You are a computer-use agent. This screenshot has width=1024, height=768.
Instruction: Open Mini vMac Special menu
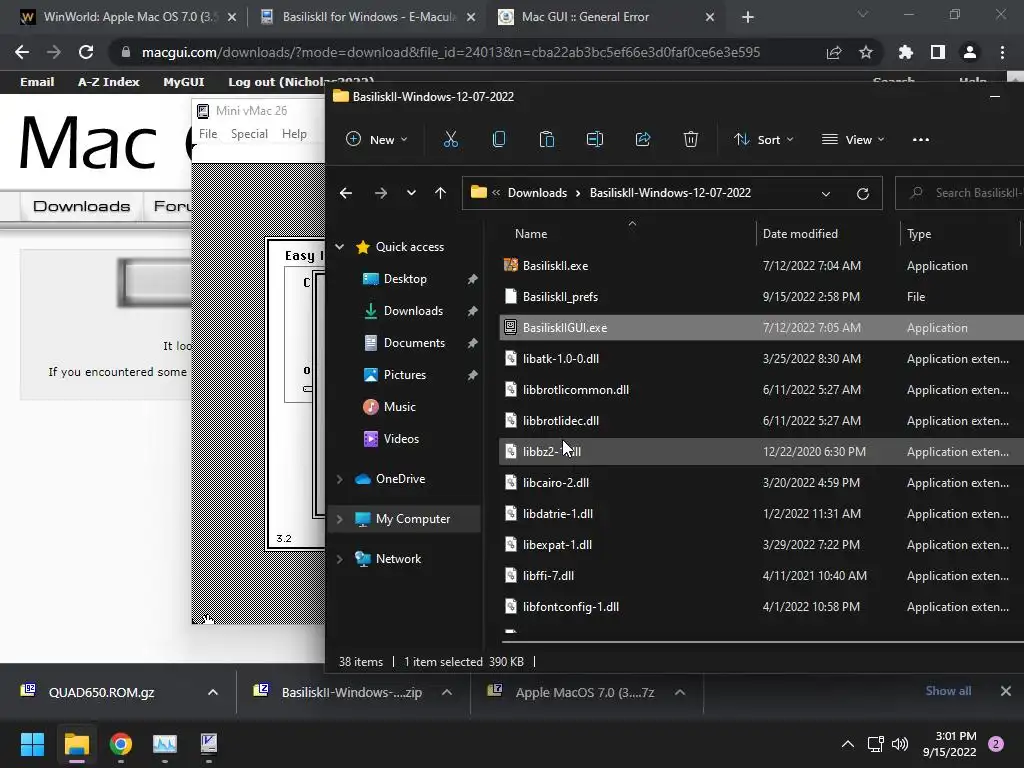249,134
